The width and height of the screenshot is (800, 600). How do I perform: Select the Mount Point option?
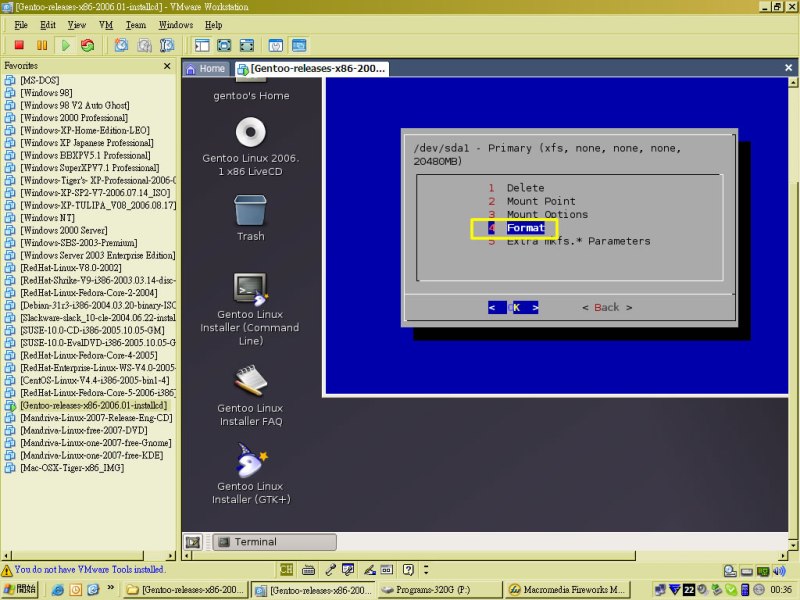point(532,201)
